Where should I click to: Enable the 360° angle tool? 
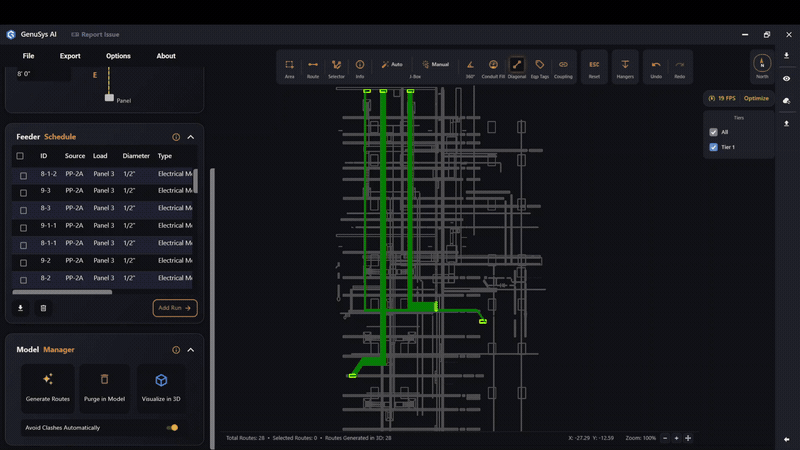470,68
